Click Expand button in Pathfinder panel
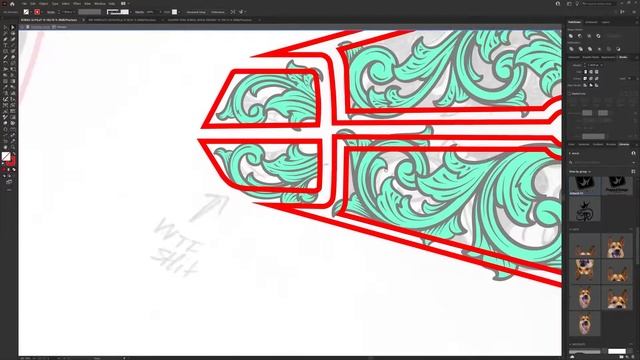640x360 pixels. pos(613,36)
